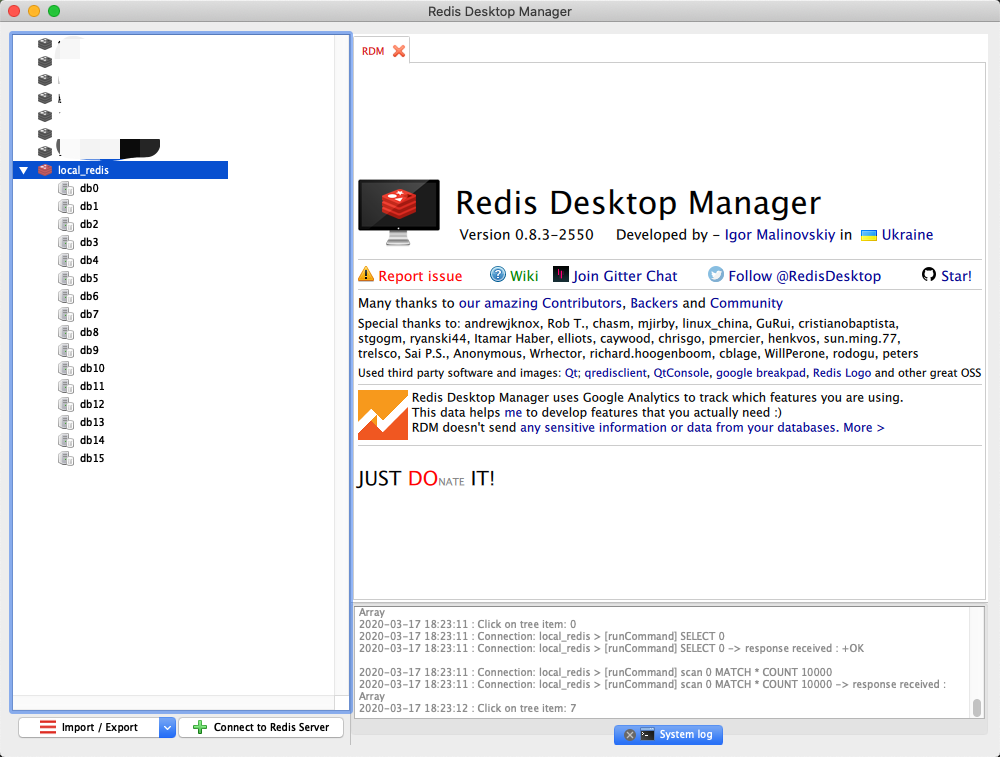Click the Import / Export button

click(89, 727)
